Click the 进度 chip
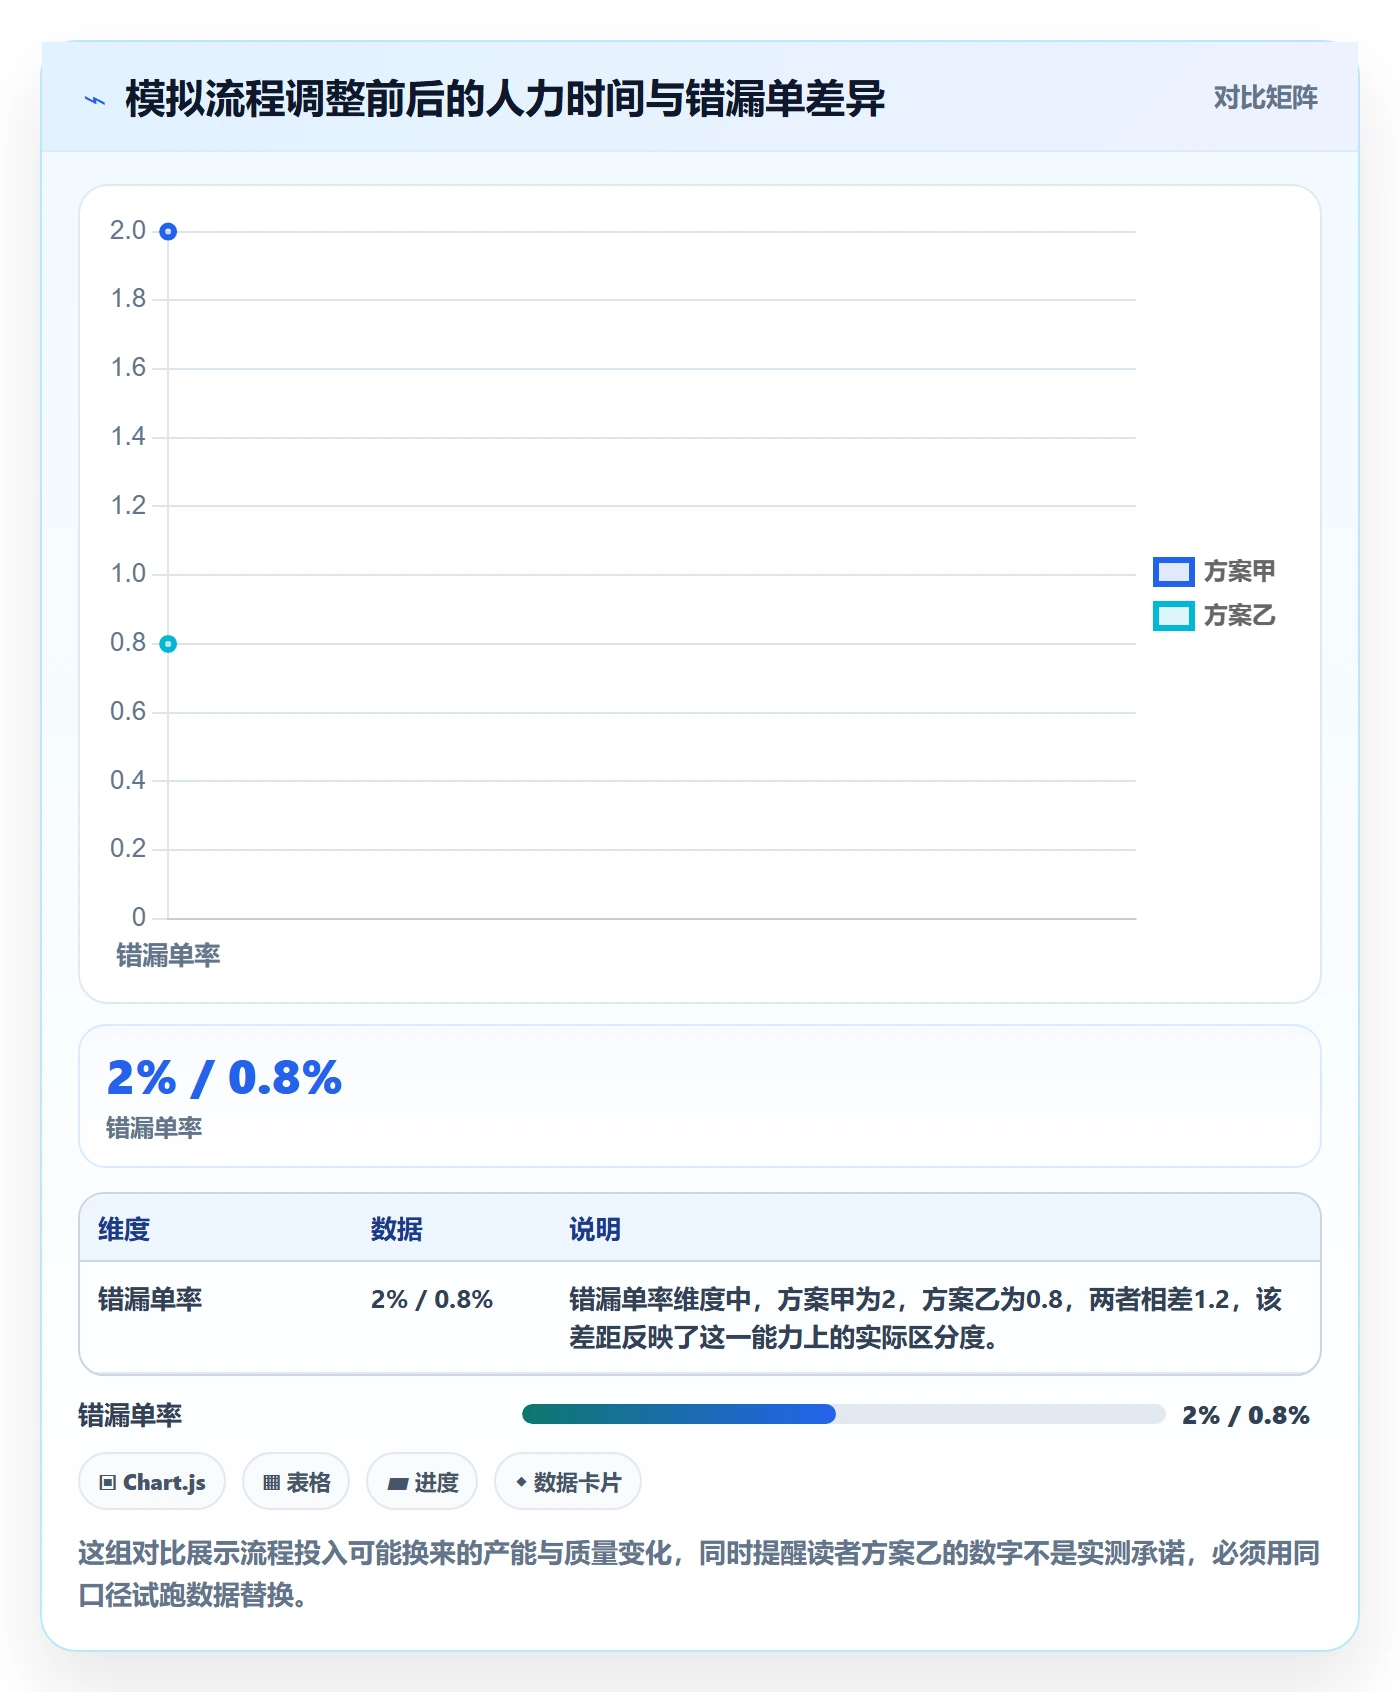Viewport: 1400px width, 1692px height. (422, 1482)
